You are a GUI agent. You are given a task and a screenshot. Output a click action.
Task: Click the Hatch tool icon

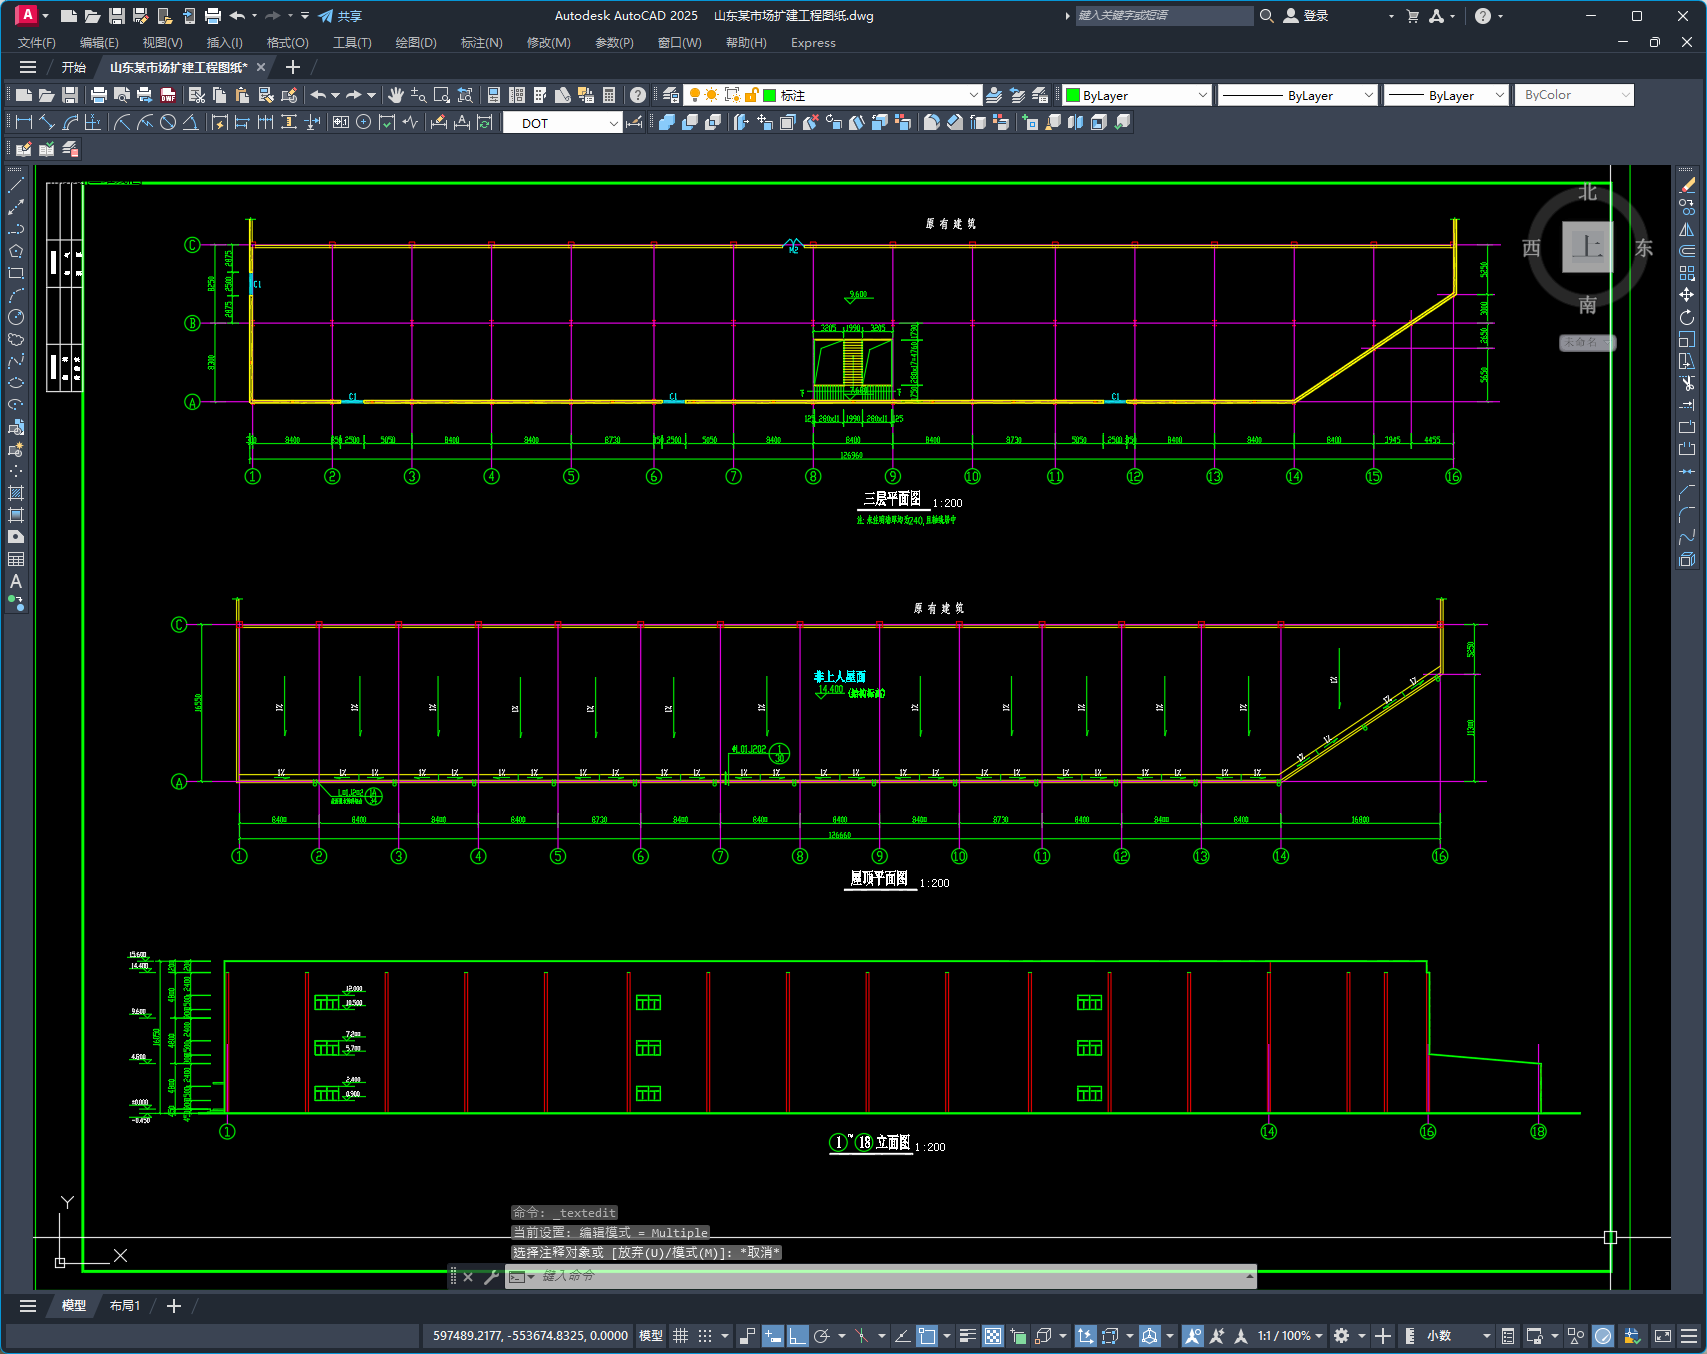[16, 493]
